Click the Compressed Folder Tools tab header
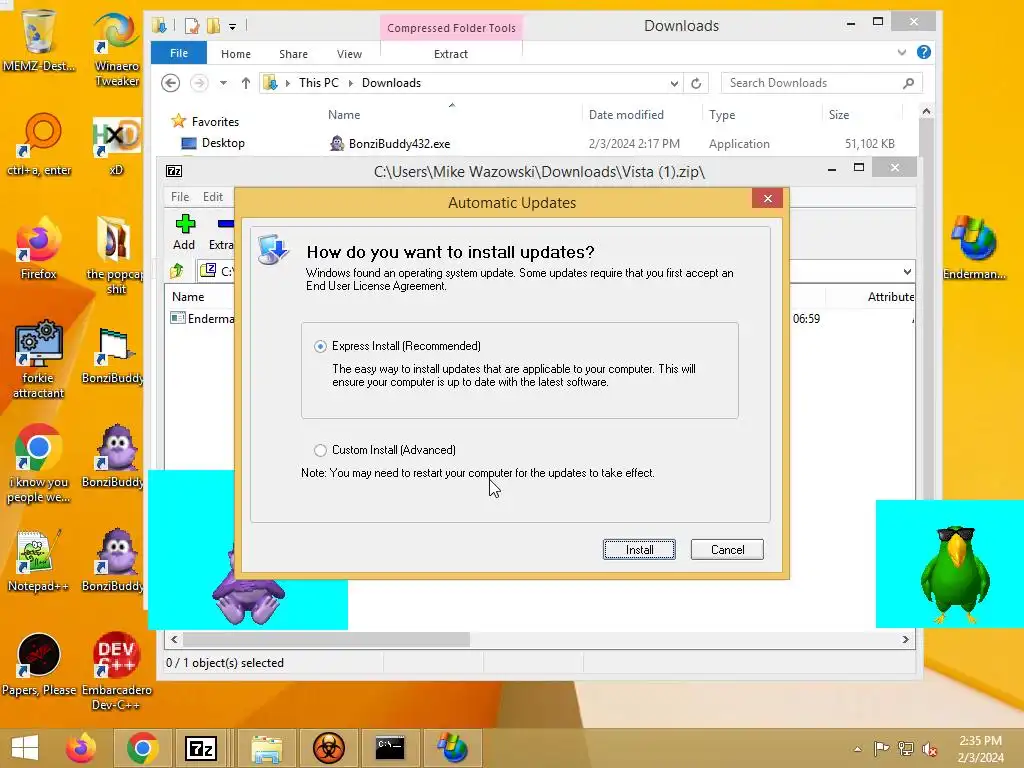 pos(451,28)
